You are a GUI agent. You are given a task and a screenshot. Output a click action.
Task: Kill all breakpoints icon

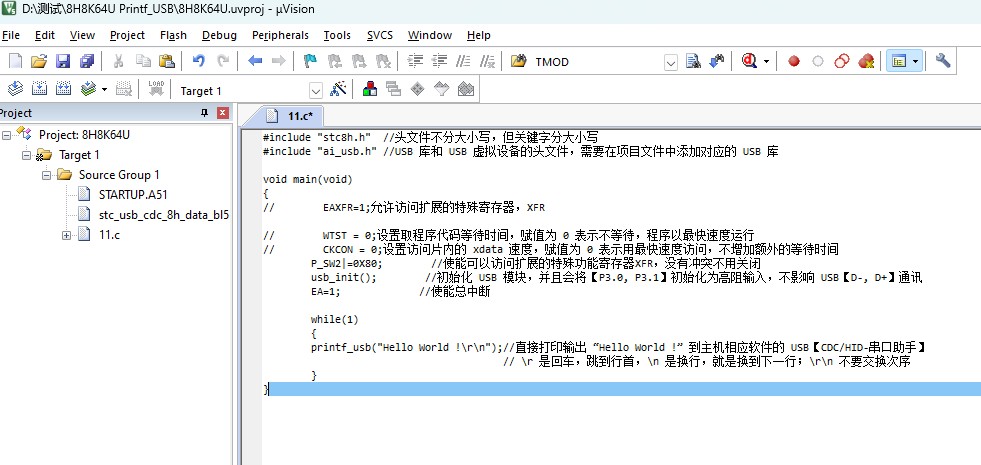click(x=866, y=61)
